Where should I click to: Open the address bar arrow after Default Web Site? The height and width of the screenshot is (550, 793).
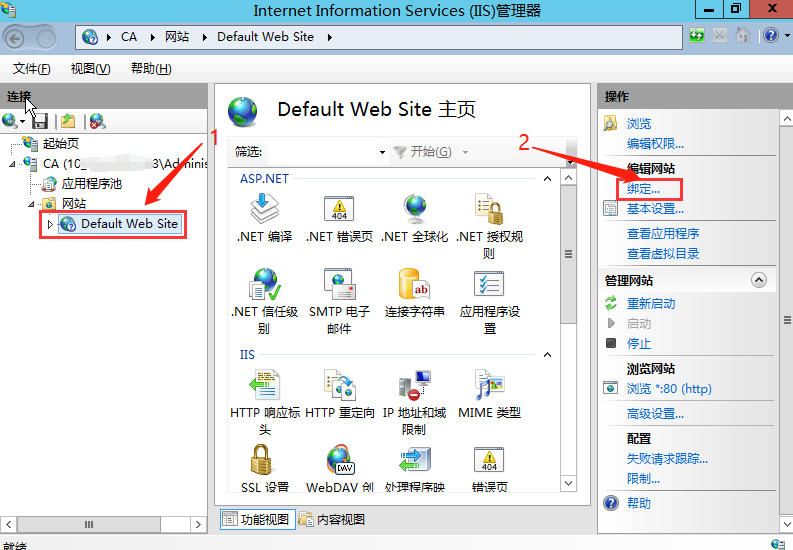click(329, 37)
